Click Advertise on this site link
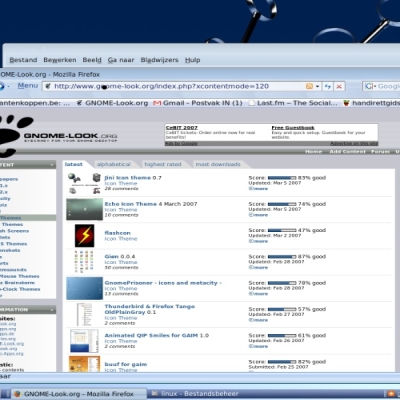 [x=354, y=143]
